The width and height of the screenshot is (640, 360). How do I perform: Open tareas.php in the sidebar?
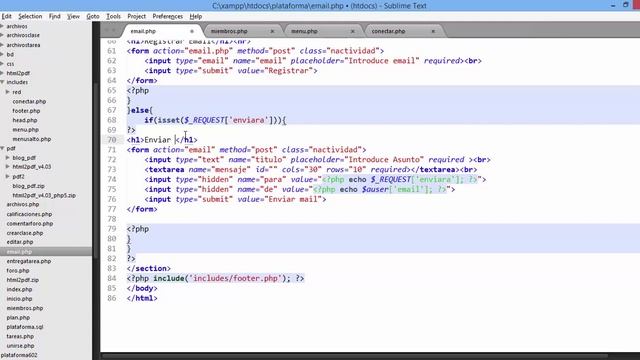tap(20, 336)
